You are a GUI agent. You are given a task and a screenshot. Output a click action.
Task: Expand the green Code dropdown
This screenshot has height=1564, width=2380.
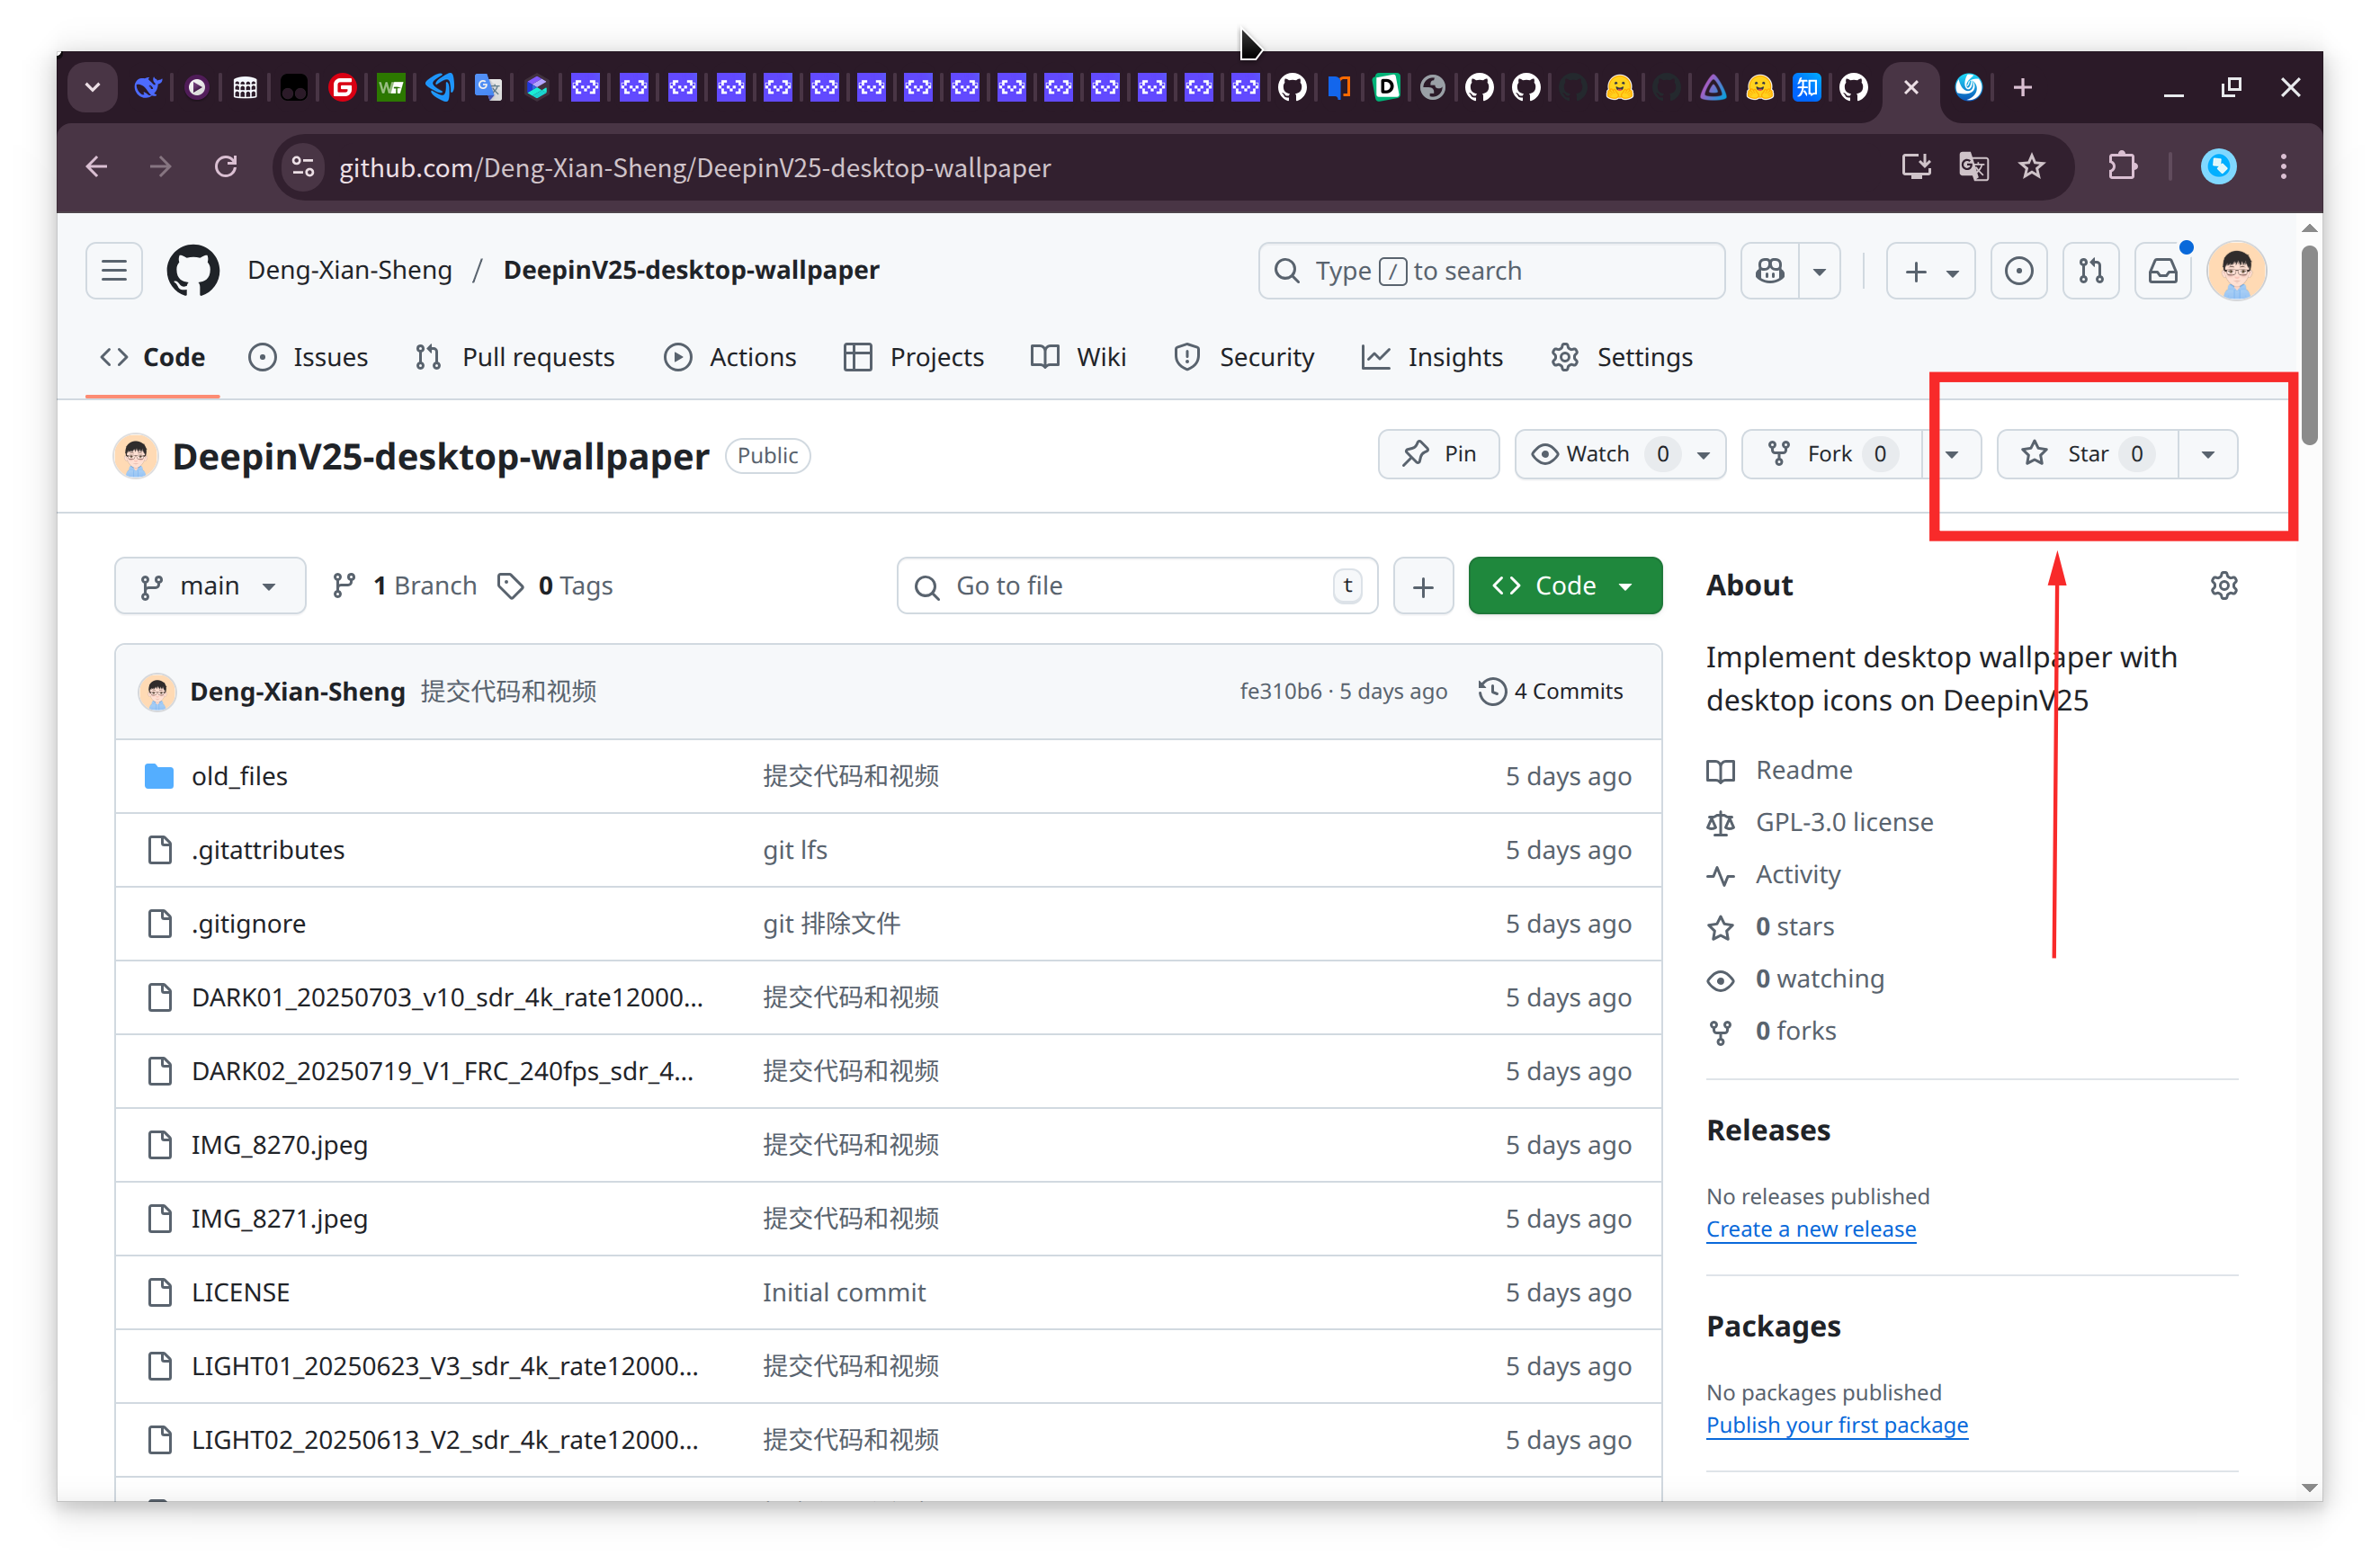point(1565,586)
